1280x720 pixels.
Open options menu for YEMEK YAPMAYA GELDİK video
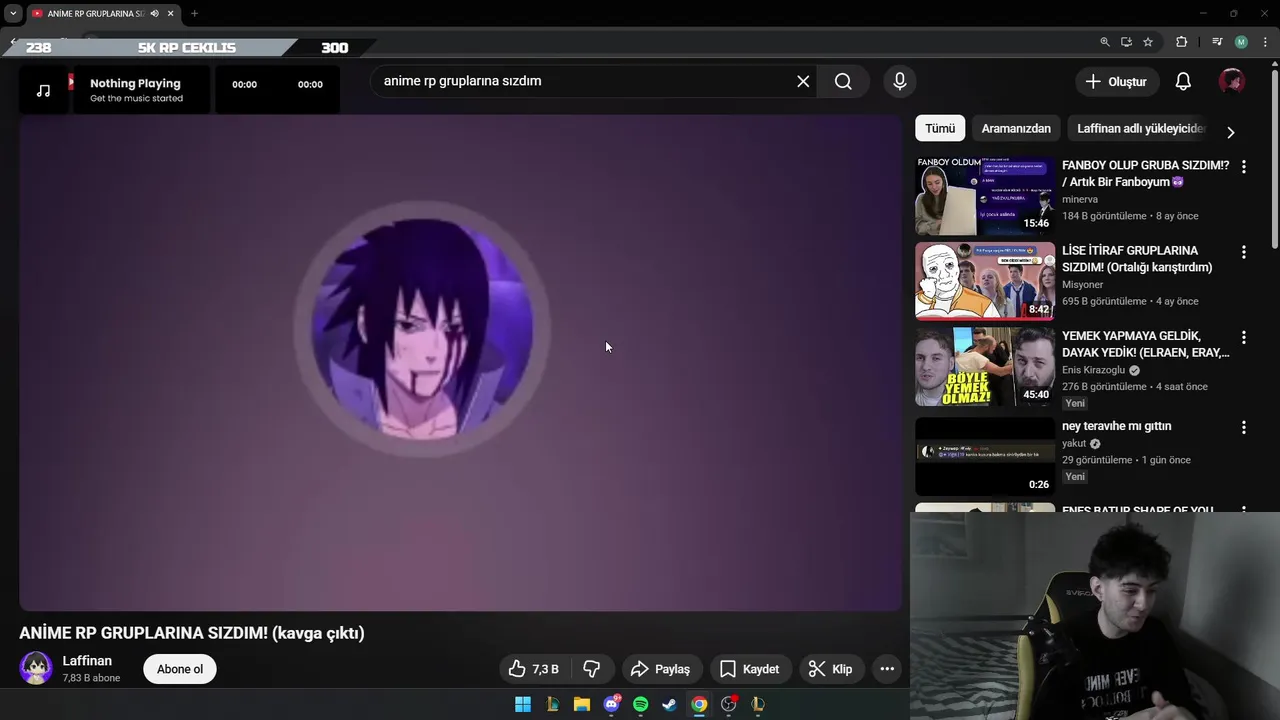pyautogui.click(x=1244, y=337)
